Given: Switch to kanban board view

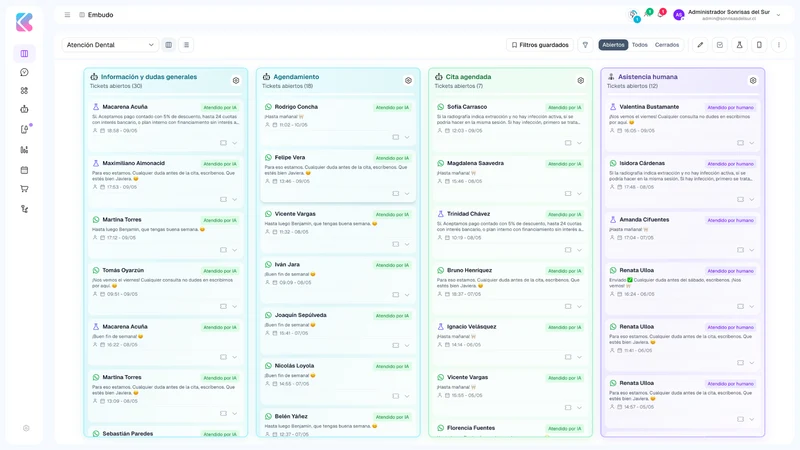Looking at the screenshot, I should coord(168,45).
